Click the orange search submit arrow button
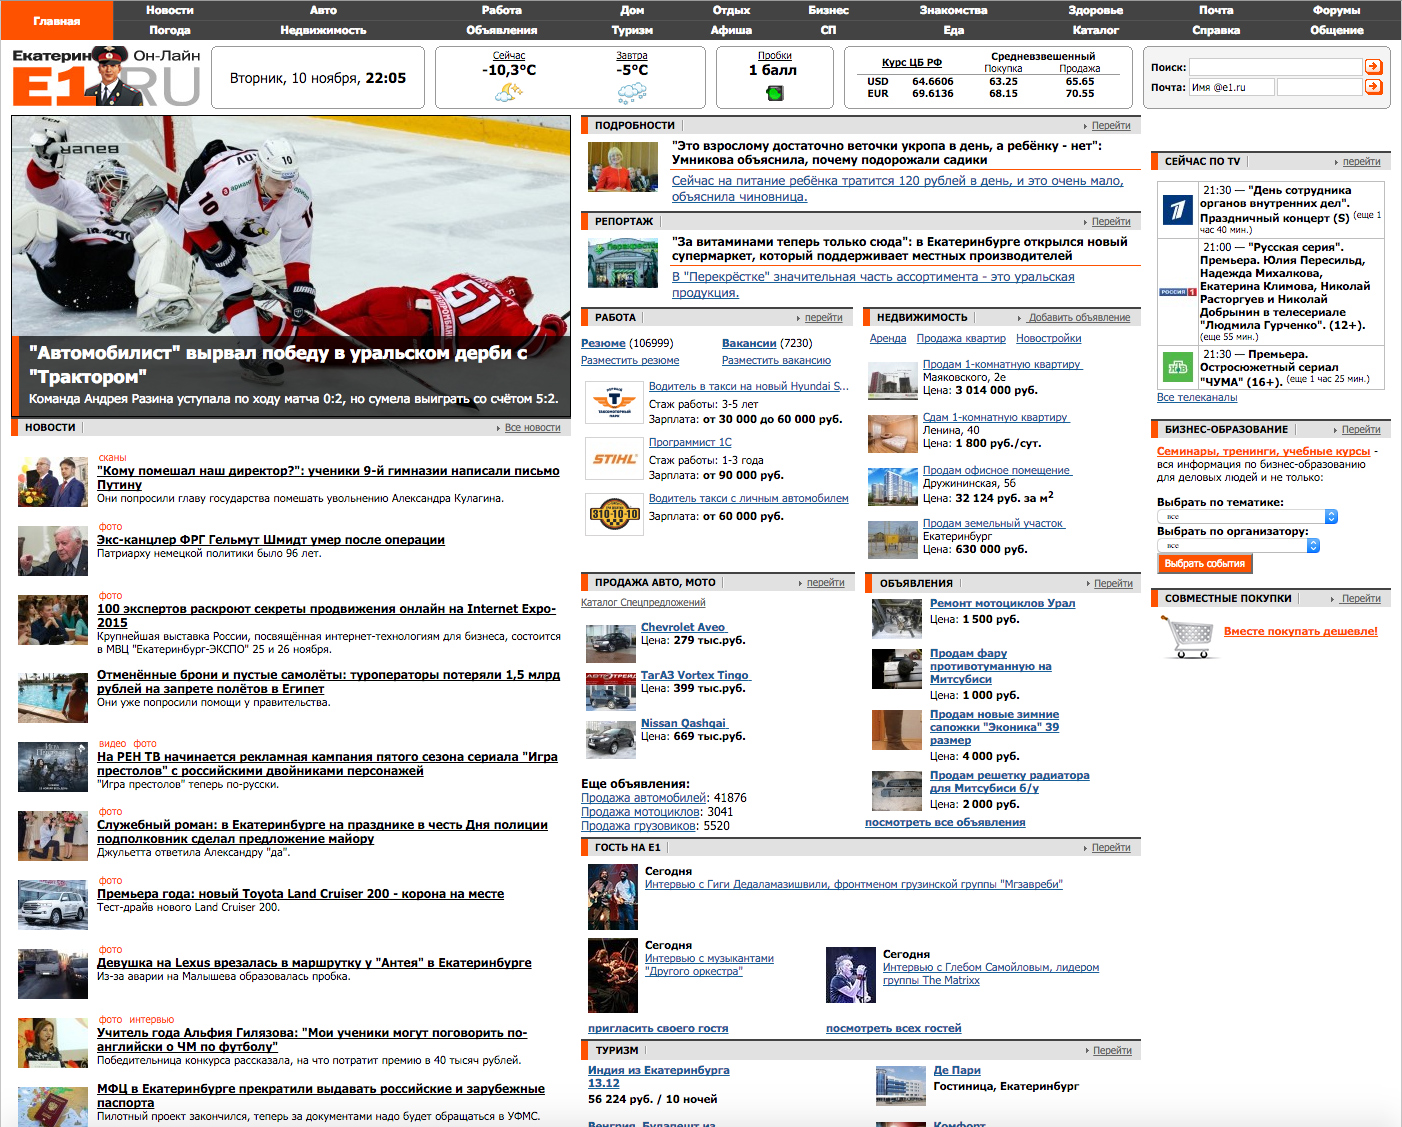The width and height of the screenshot is (1402, 1127). click(1374, 67)
